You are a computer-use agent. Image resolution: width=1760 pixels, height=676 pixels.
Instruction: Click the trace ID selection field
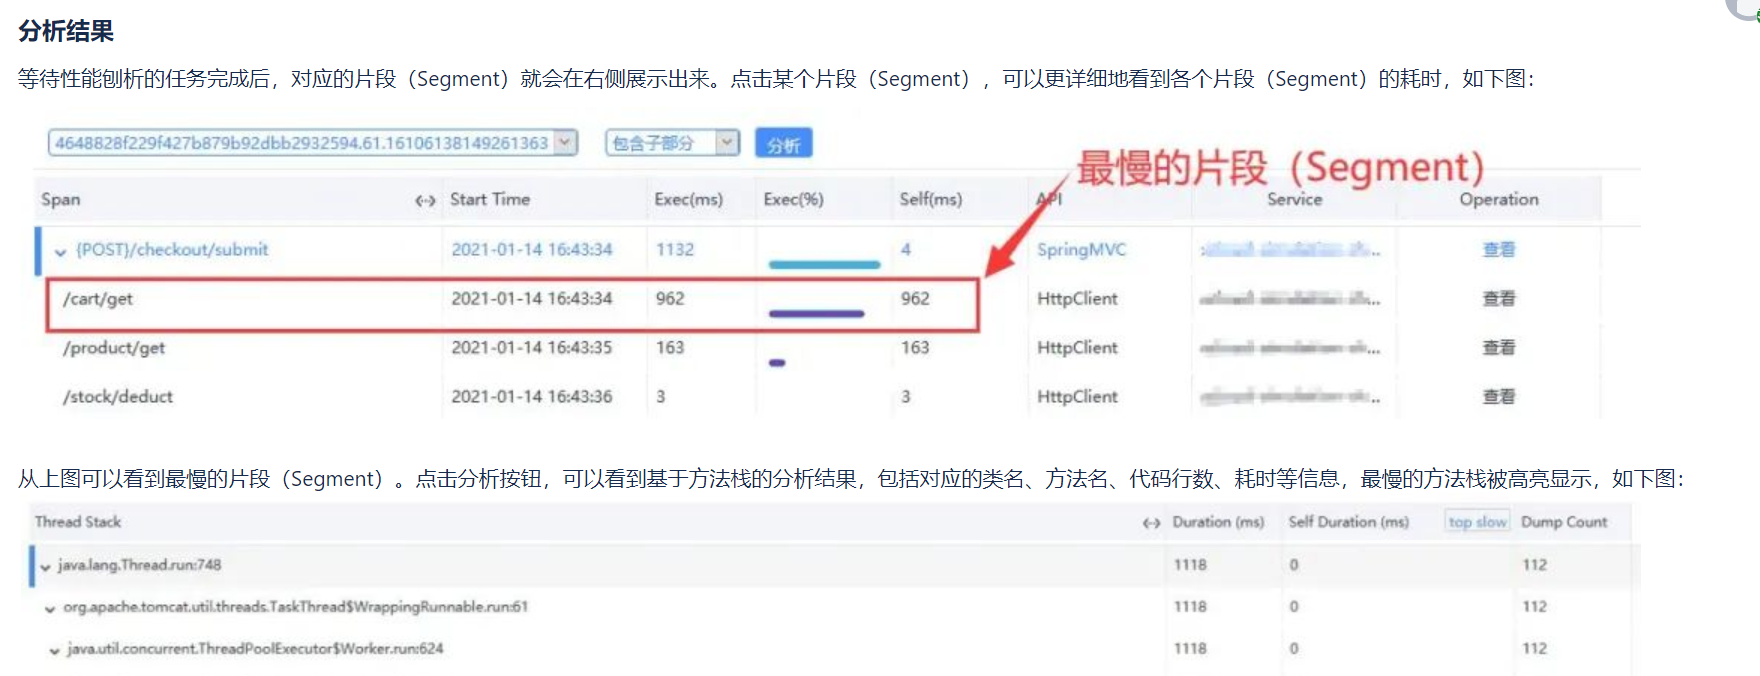(x=312, y=142)
